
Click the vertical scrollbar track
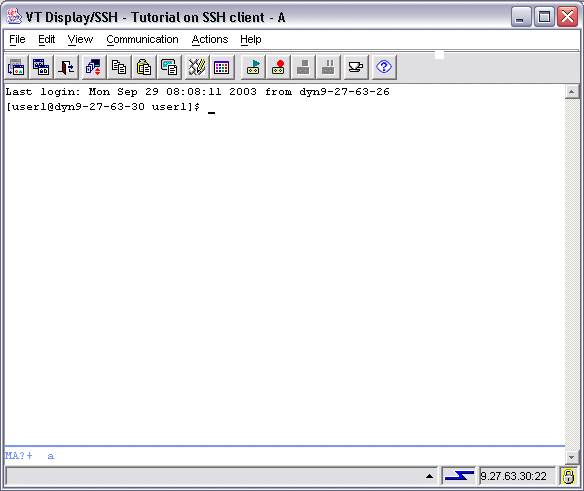point(572,274)
